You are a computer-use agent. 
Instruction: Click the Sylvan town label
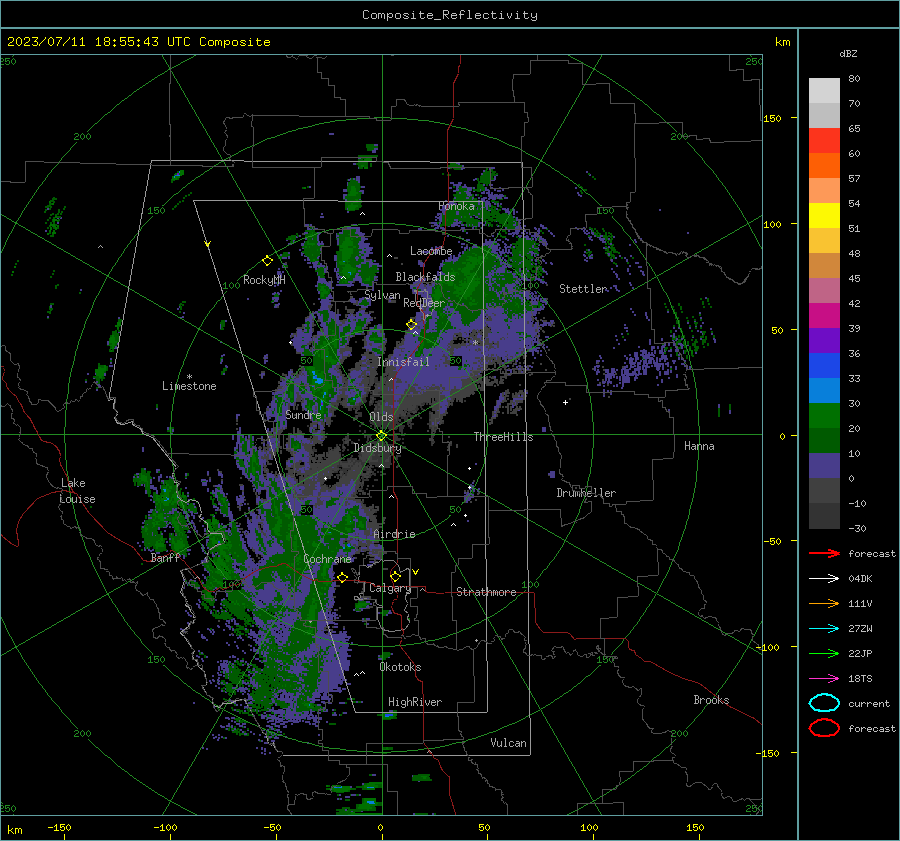click(382, 295)
